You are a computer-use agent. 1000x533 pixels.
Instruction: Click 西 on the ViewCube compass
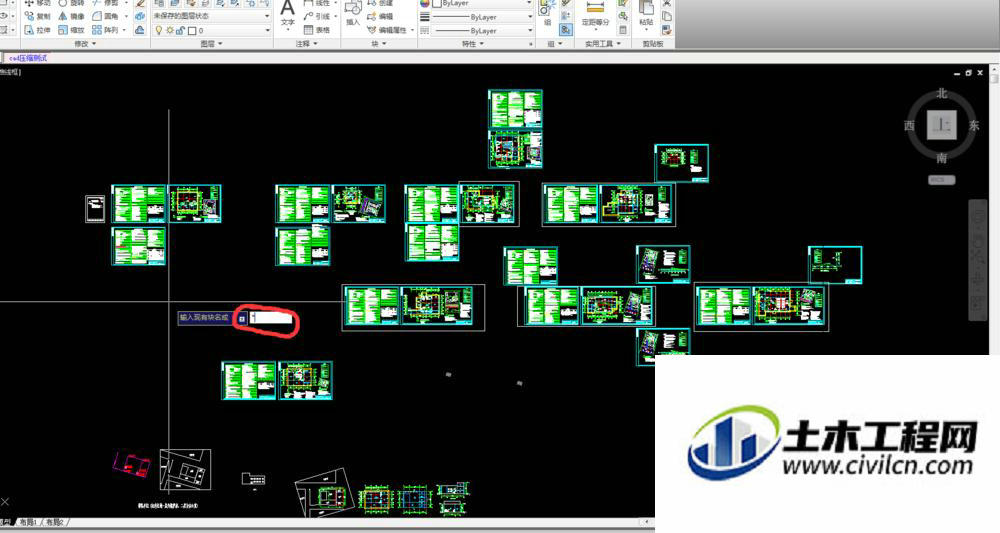pyautogui.click(x=909, y=125)
